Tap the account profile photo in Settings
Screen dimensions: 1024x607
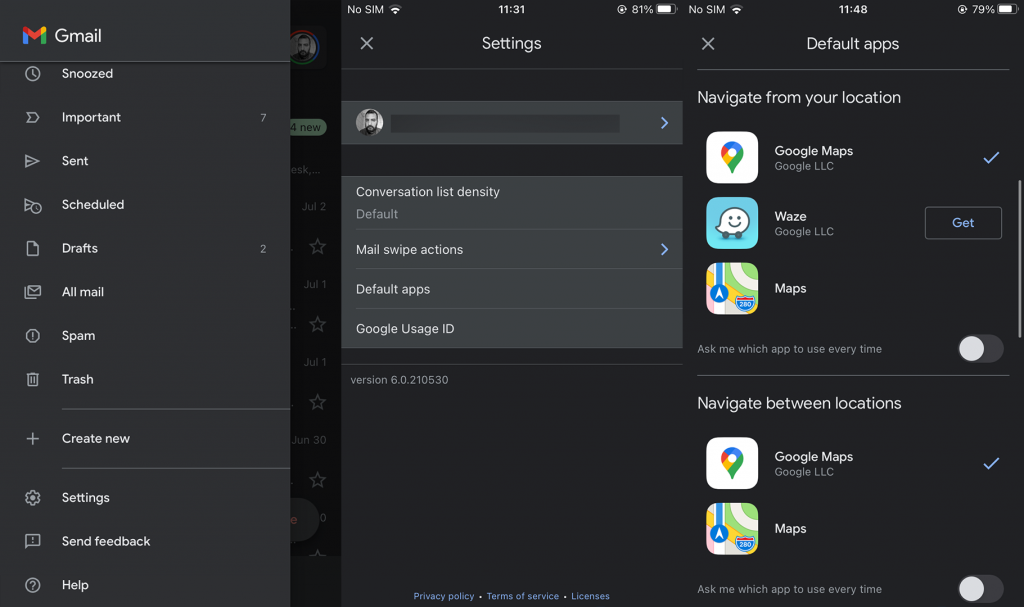click(370, 122)
